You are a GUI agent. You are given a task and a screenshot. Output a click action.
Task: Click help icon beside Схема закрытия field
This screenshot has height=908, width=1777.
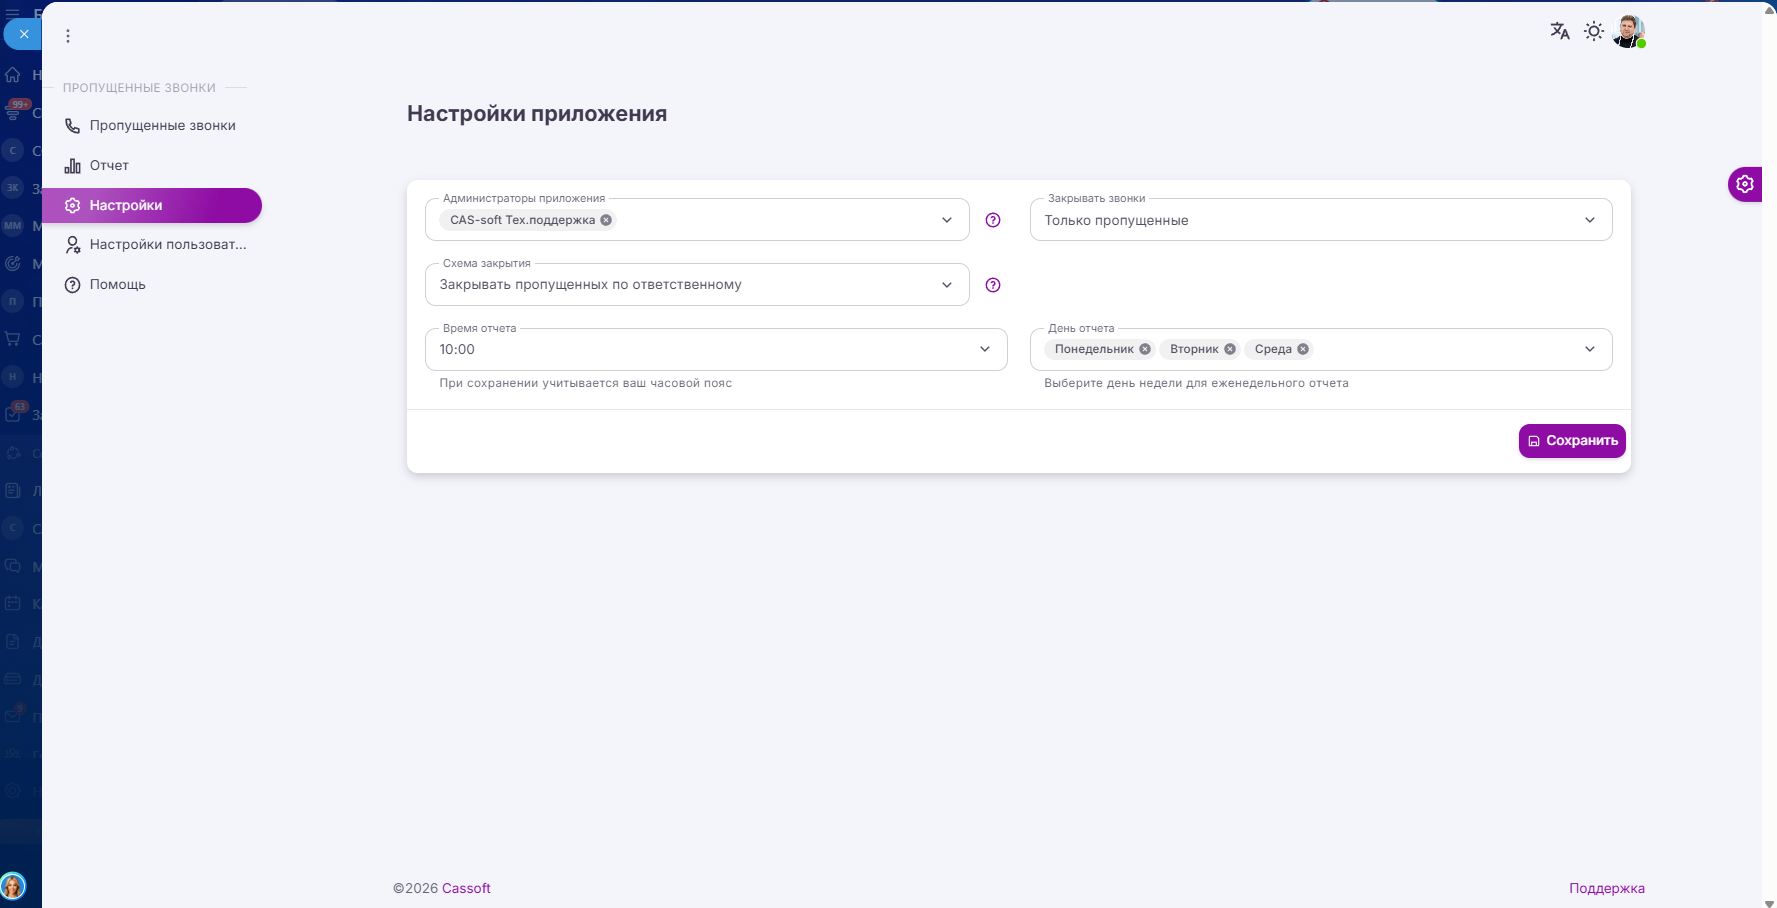tap(993, 285)
